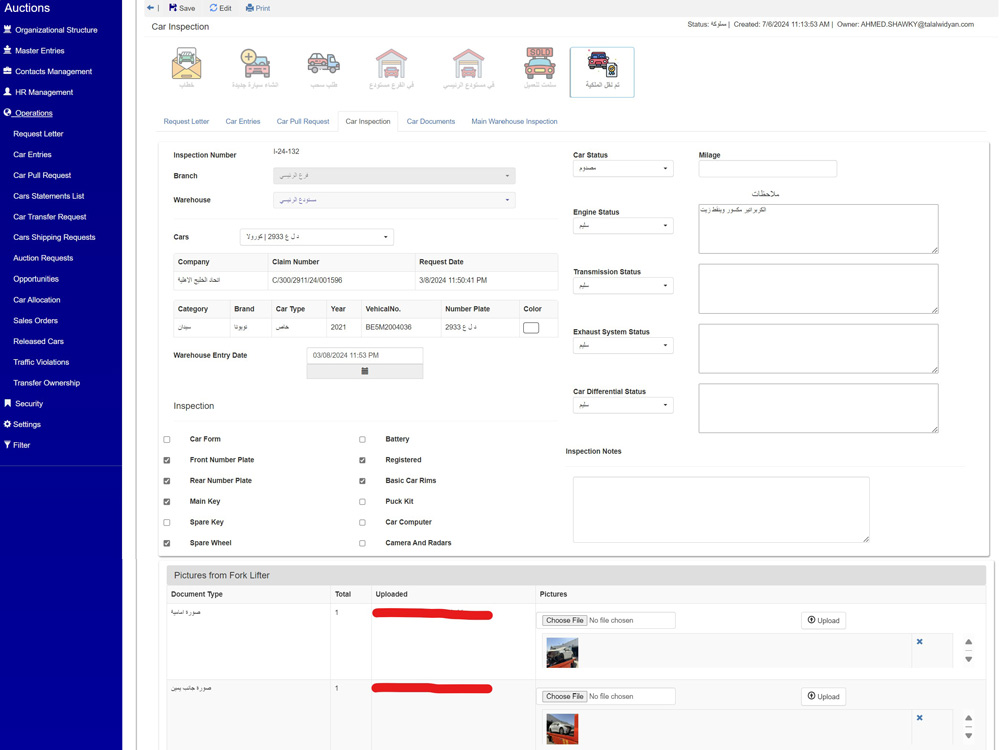The height and width of the screenshot is (750, 1000).
Task: Click the Organizational Structure sidebar icon
Action: tap(8, 29)
